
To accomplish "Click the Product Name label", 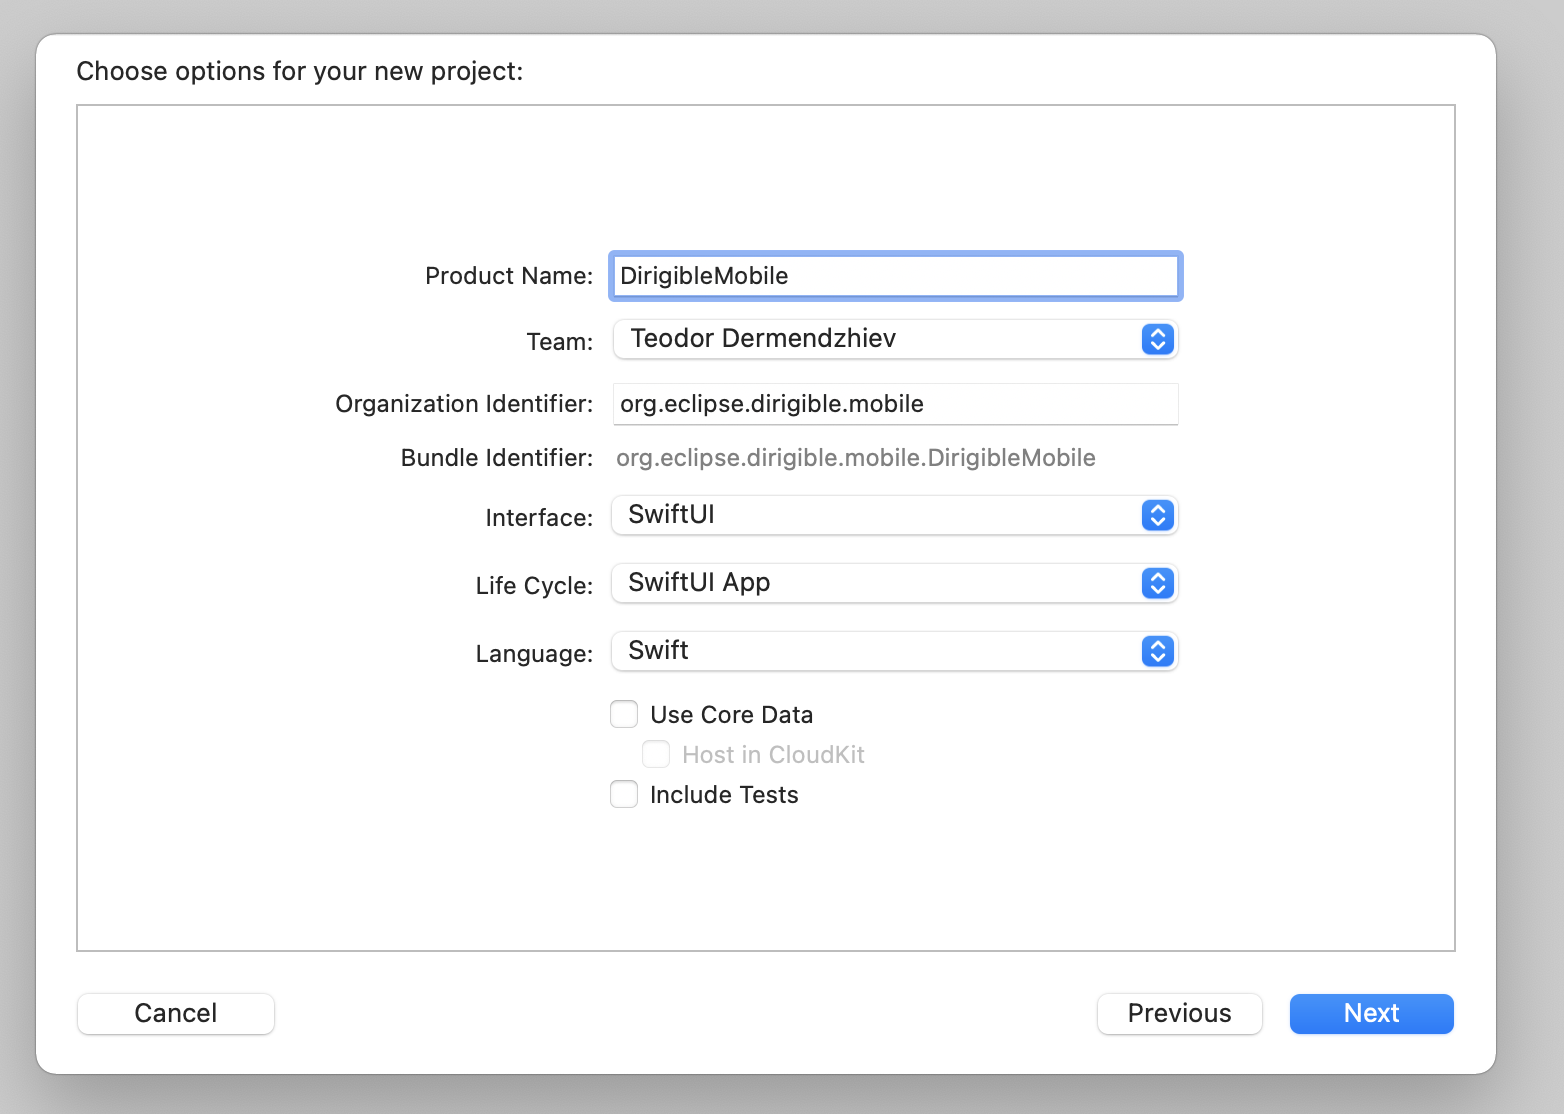I will [x=509, y=276].
